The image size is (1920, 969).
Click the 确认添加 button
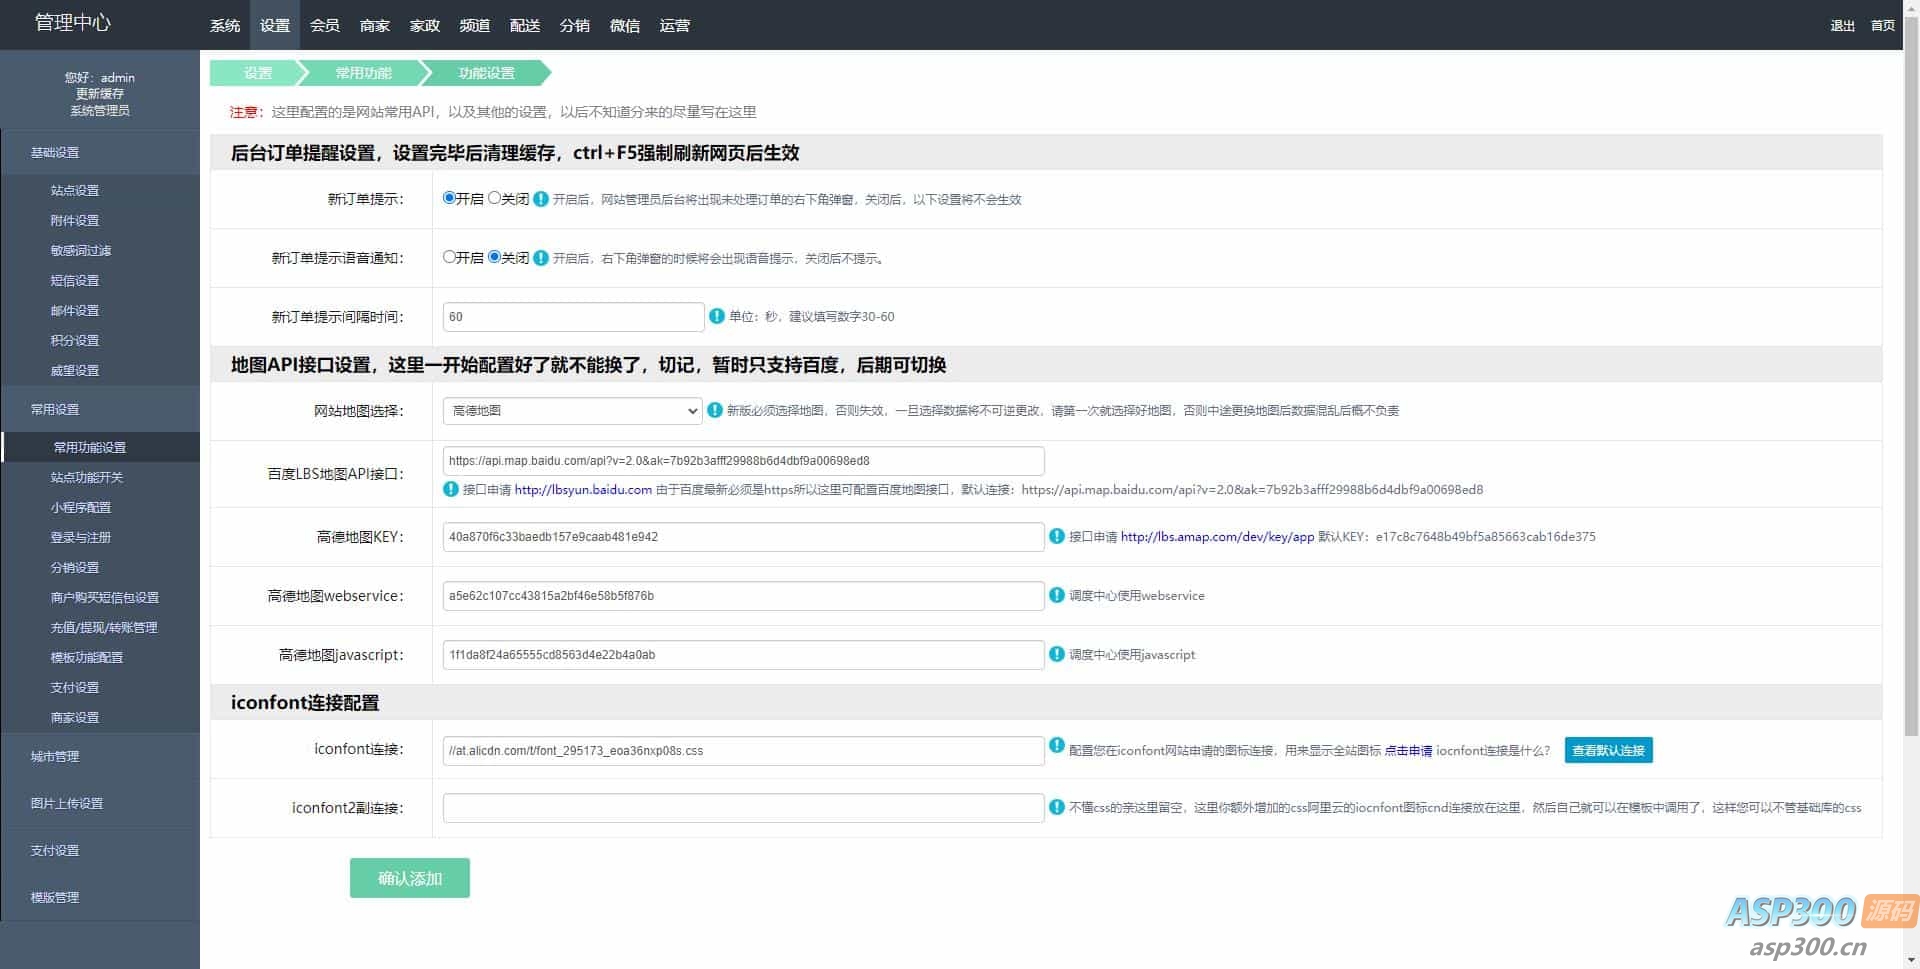[410, 878]
